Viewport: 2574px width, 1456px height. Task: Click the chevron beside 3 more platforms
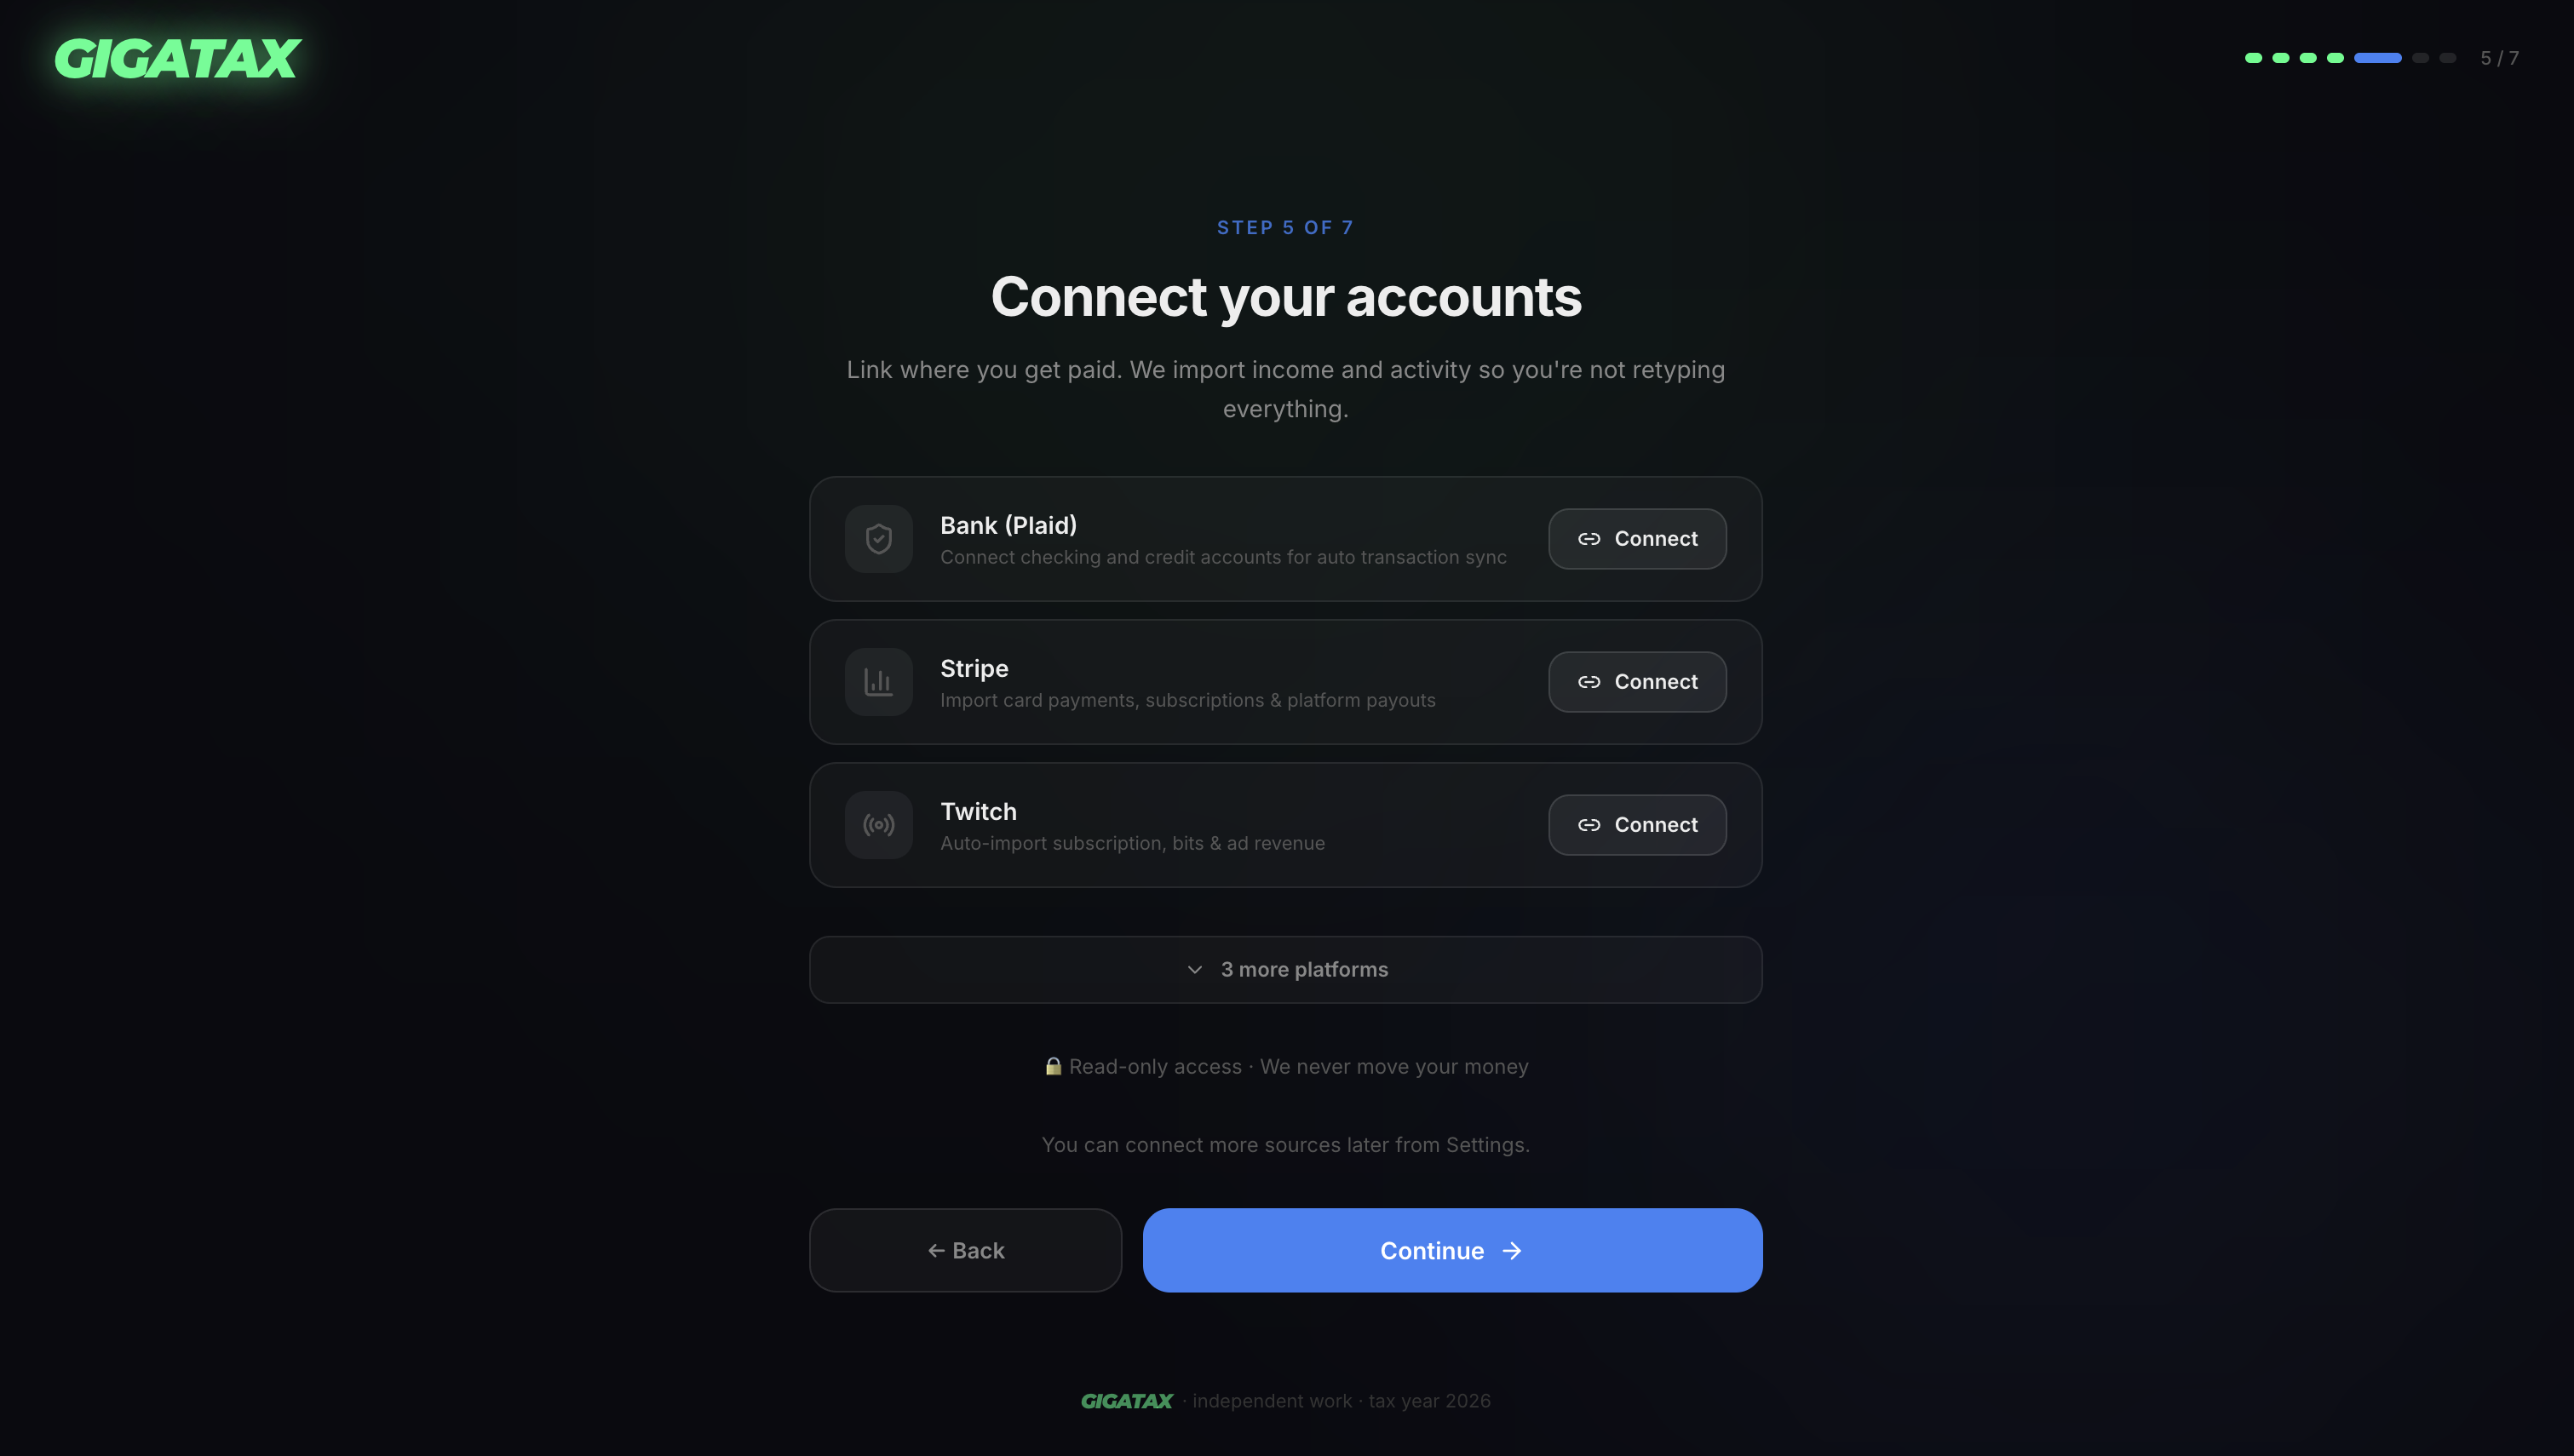tap(1194, 970)
